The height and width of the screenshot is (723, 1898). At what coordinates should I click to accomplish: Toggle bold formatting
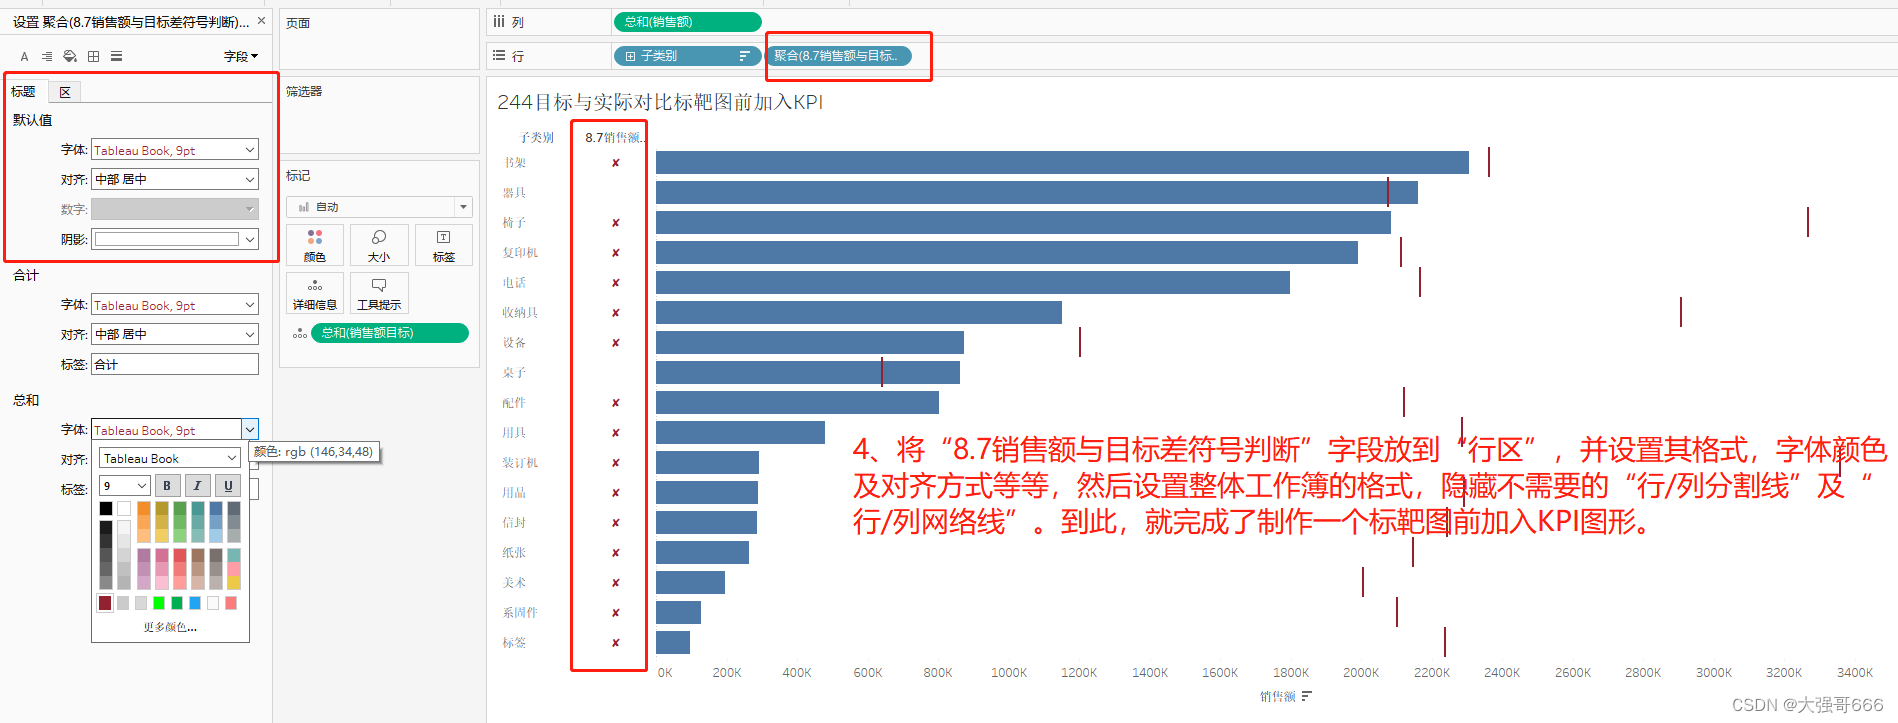pyautogui.click(x=167, y=486)
